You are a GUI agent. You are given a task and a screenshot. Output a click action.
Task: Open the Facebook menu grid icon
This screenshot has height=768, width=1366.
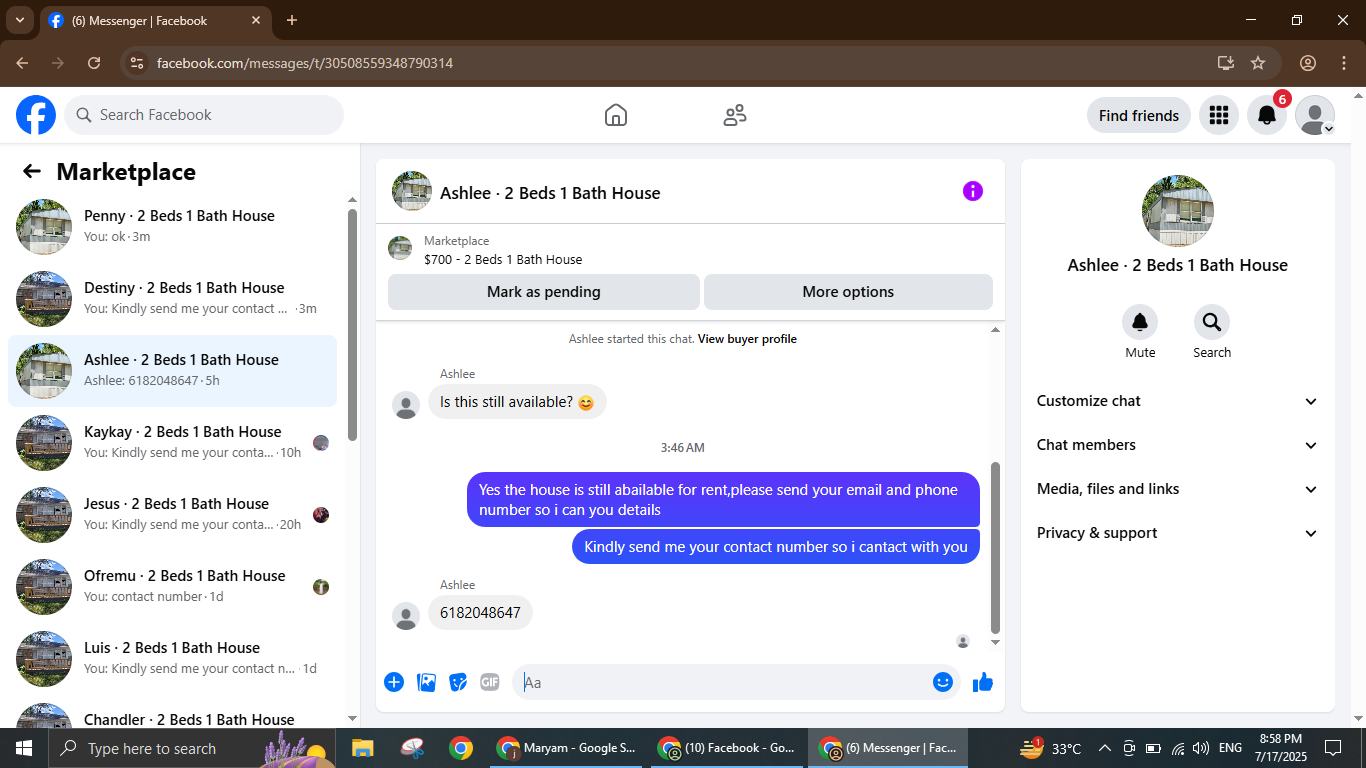pos(1219,115)
